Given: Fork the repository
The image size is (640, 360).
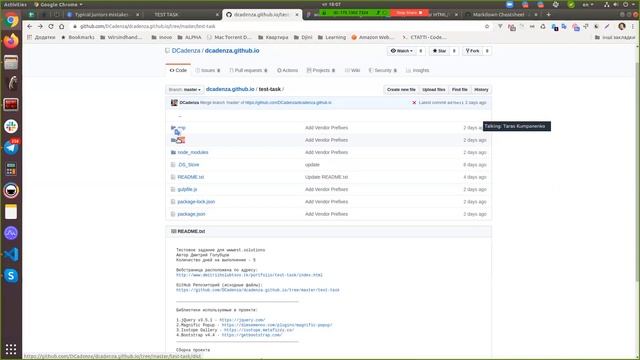Looking at the screenshot, I should [x=473, y=51].
